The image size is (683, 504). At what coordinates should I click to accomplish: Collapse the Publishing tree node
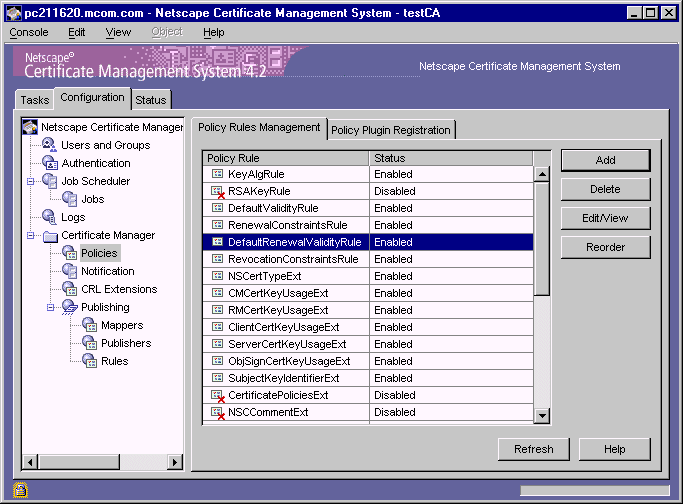tap(51, 308)
